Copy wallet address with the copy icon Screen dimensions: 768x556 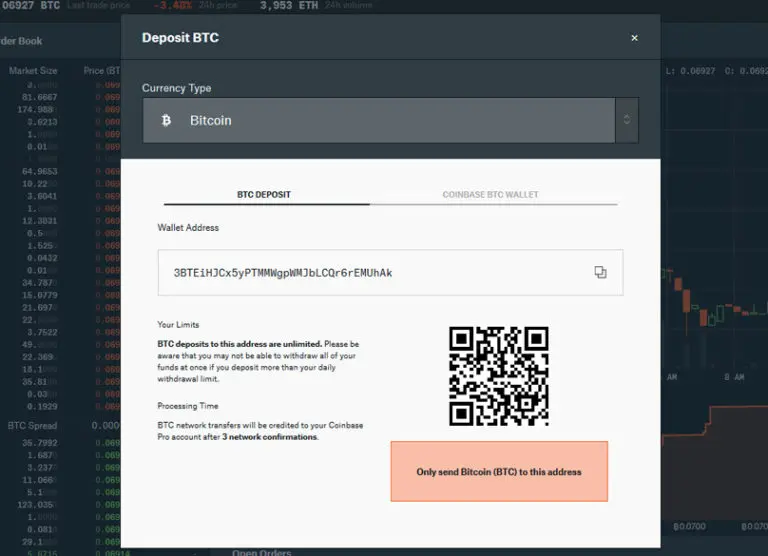pyautogui.click(x=600, y=272)
